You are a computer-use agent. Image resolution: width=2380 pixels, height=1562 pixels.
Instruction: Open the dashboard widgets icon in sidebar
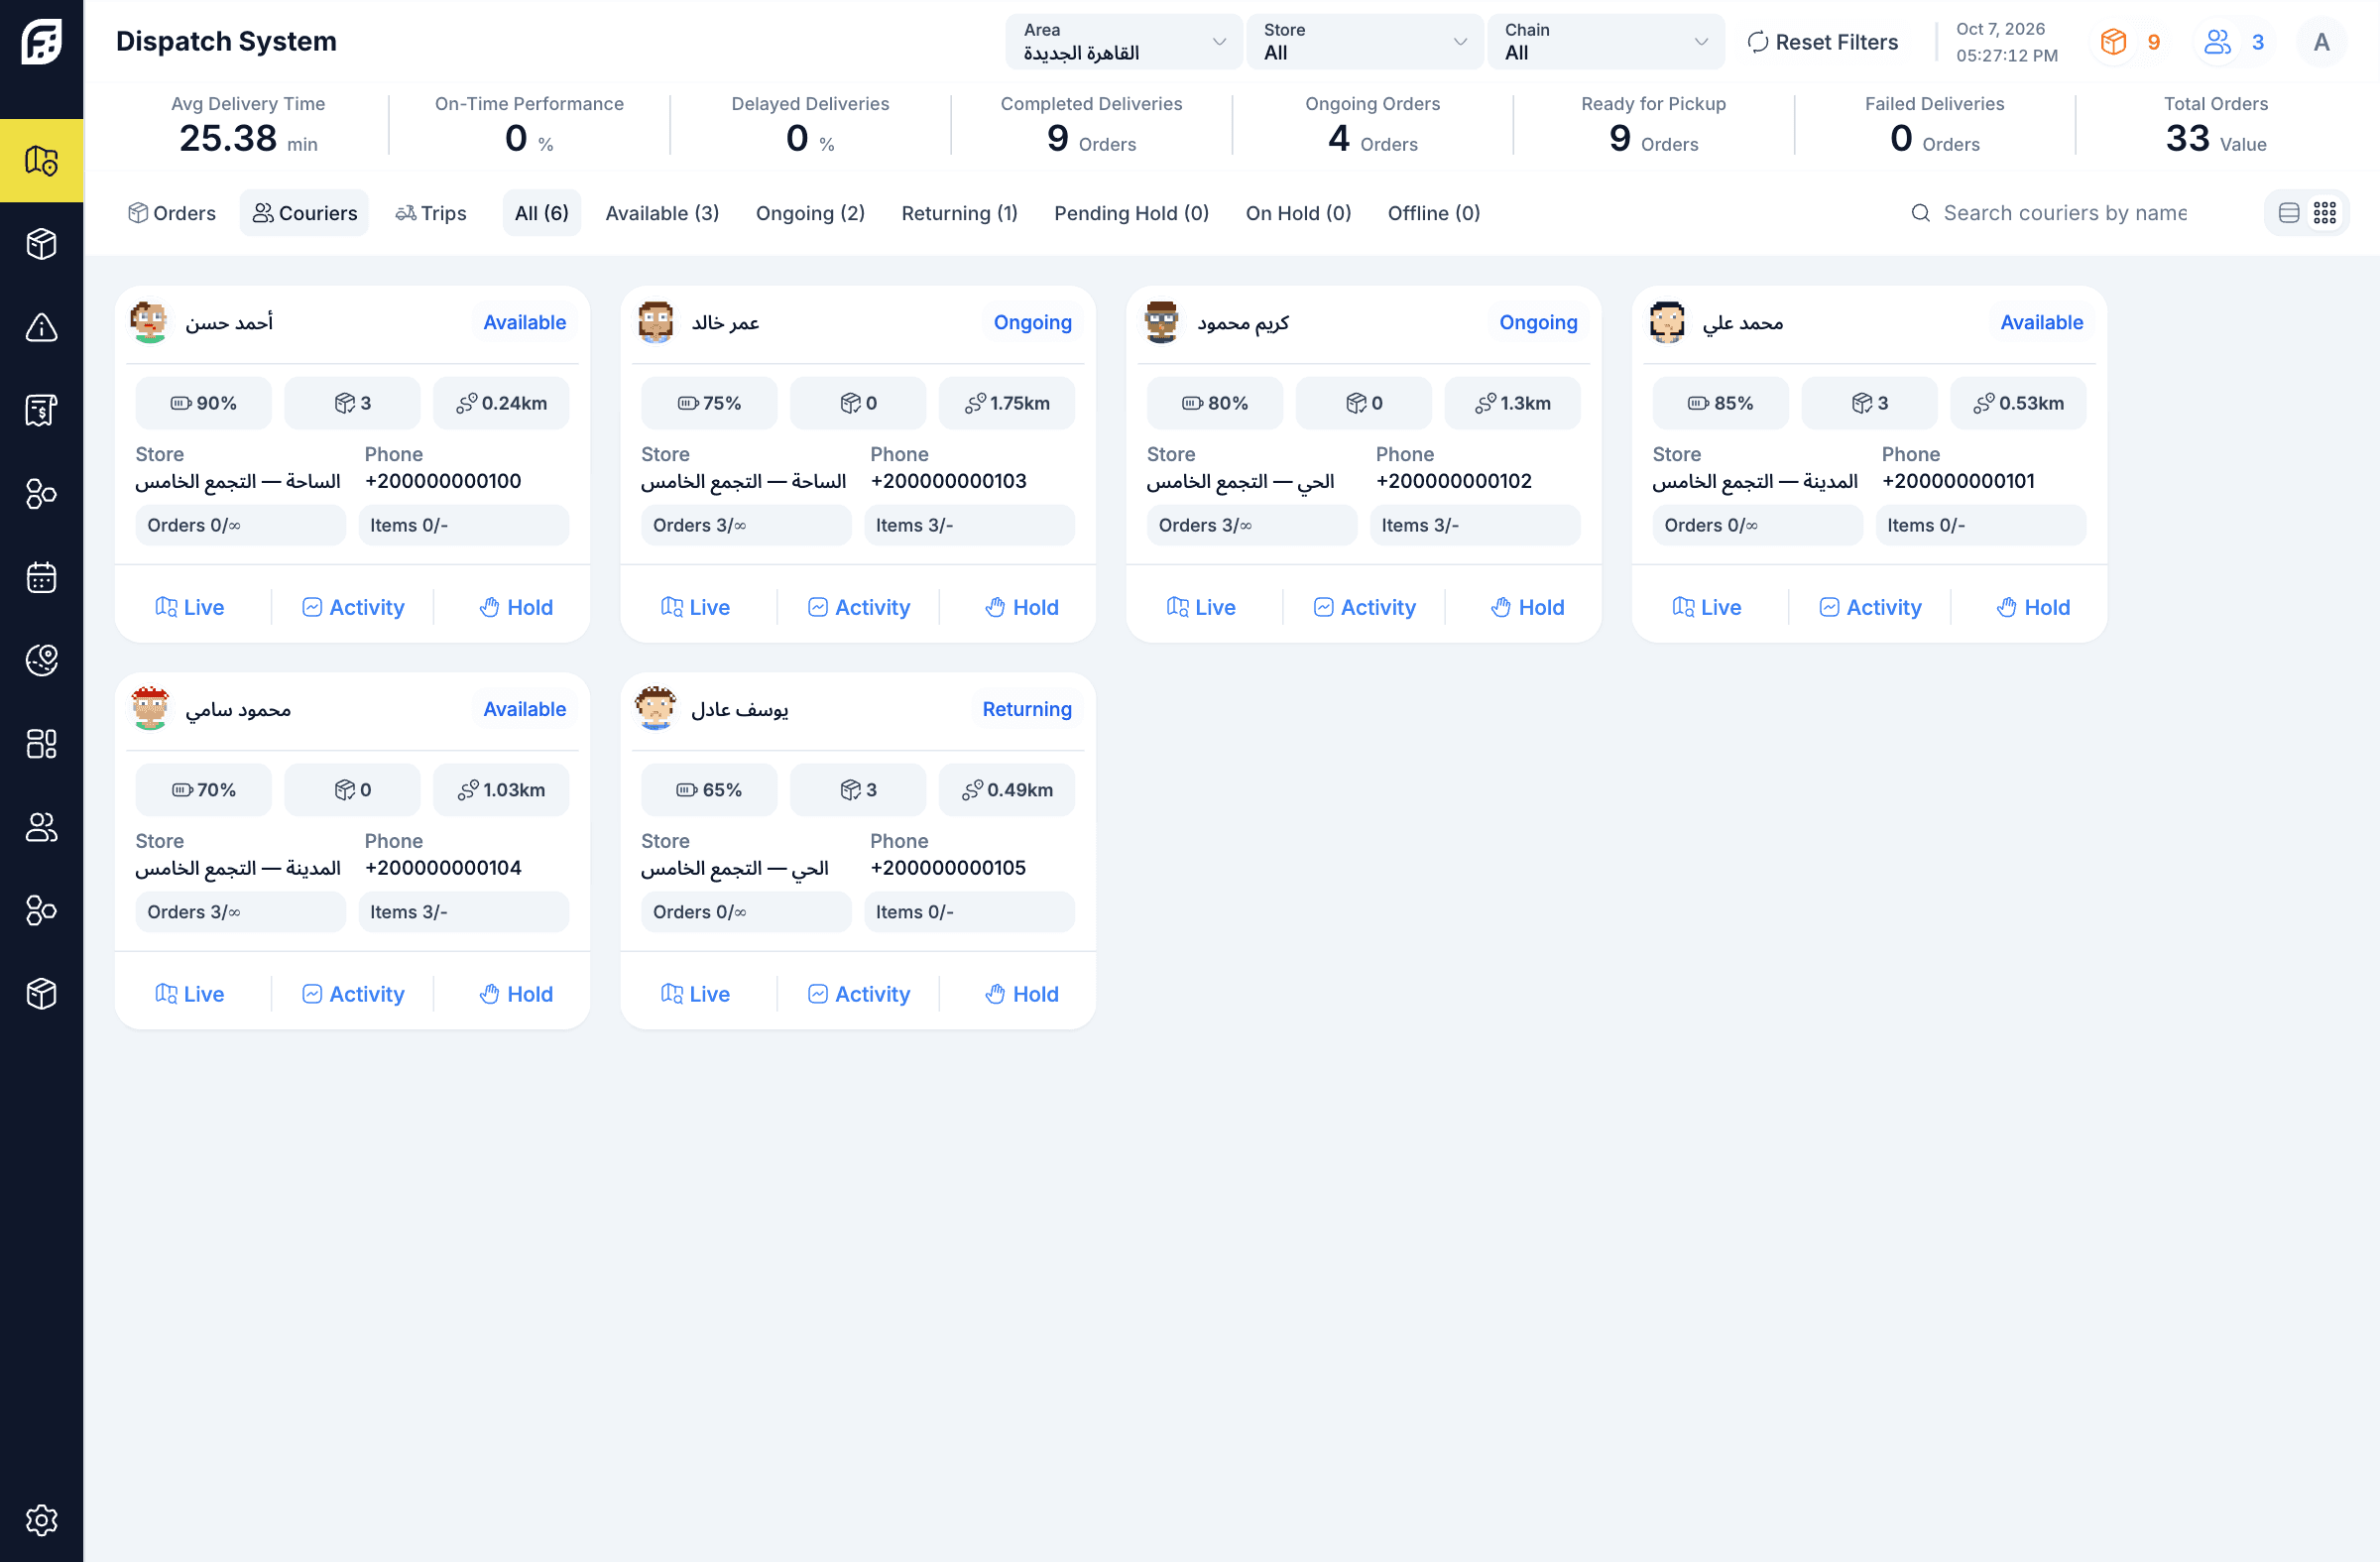(41, 743)
